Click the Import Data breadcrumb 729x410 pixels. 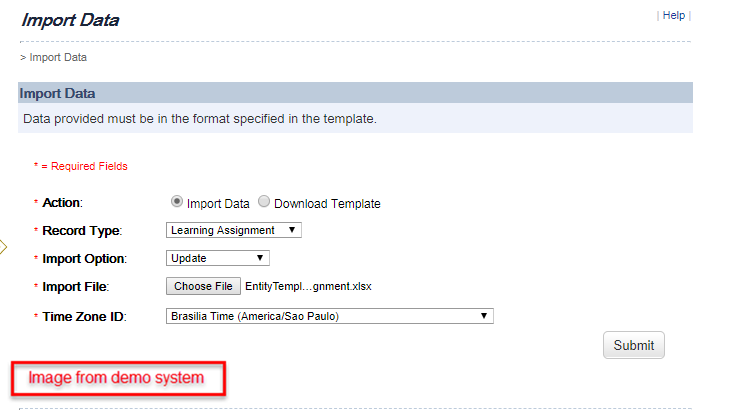coord(58,57)
